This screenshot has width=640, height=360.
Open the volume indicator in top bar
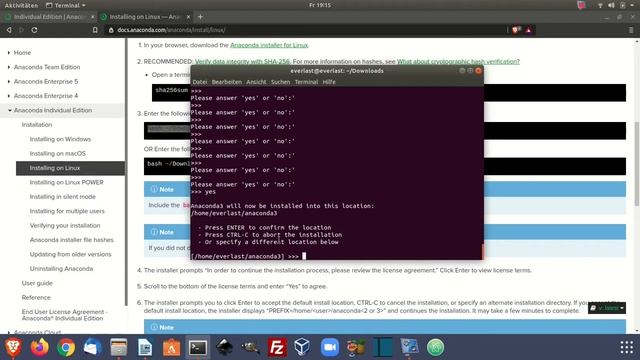611,5
